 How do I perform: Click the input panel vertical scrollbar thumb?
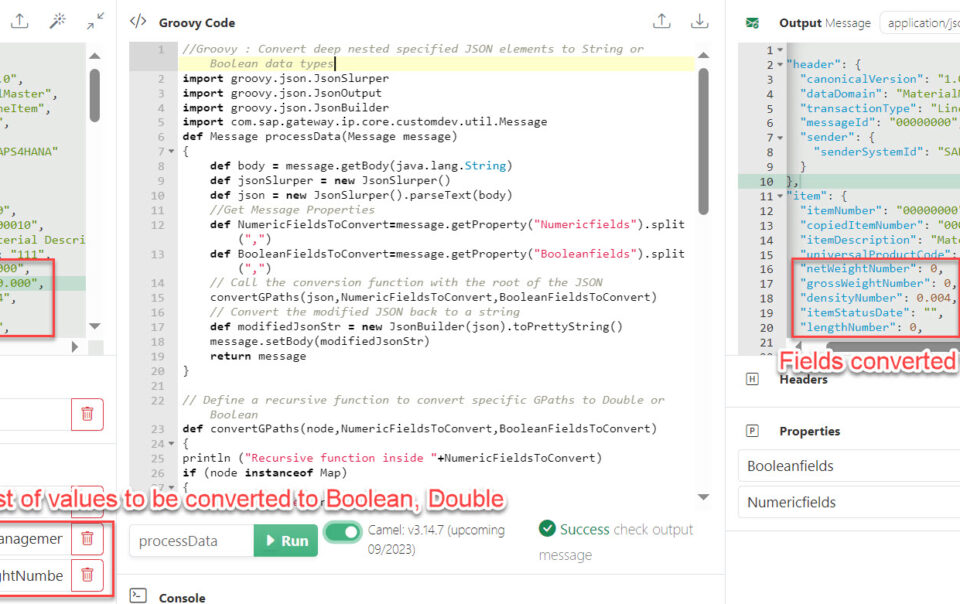pyautogui.click(x=95, y=95)
